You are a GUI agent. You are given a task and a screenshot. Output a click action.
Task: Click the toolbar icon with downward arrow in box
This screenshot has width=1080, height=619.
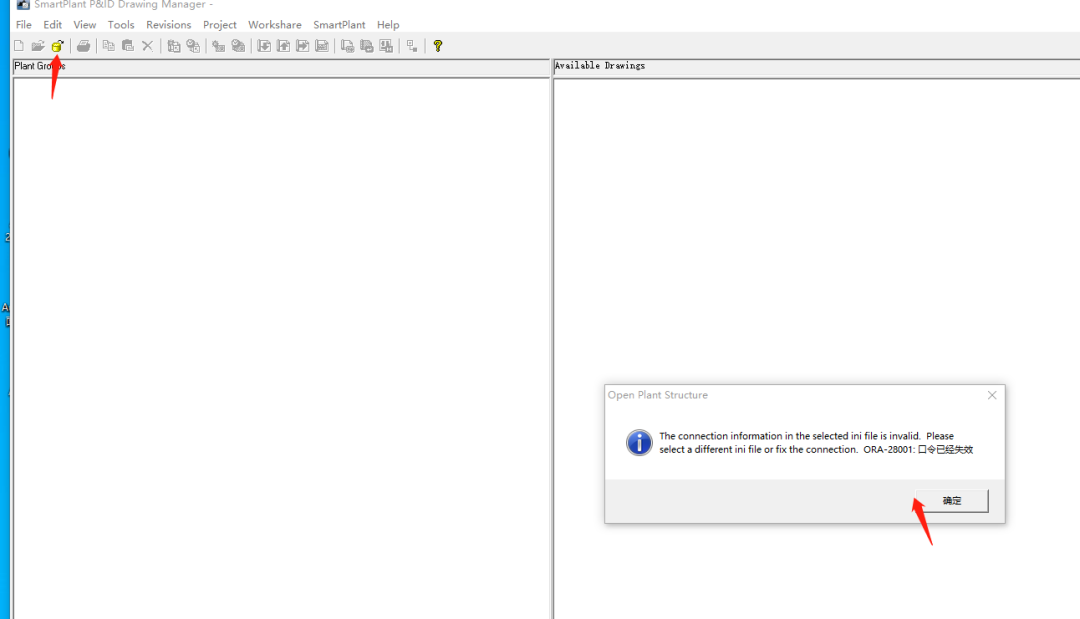pyautogui.click(x=264, y=46)
